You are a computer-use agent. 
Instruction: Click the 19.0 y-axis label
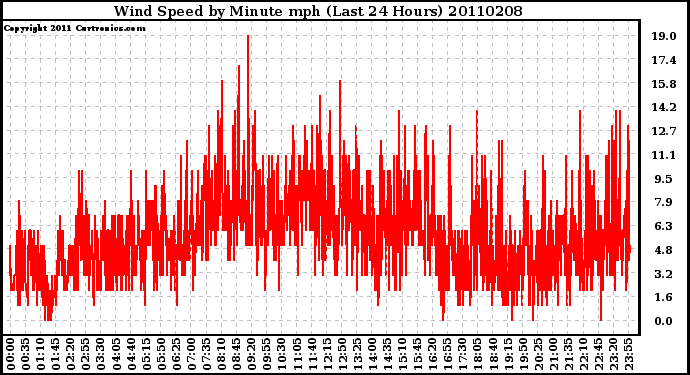[x=664, y=36]
